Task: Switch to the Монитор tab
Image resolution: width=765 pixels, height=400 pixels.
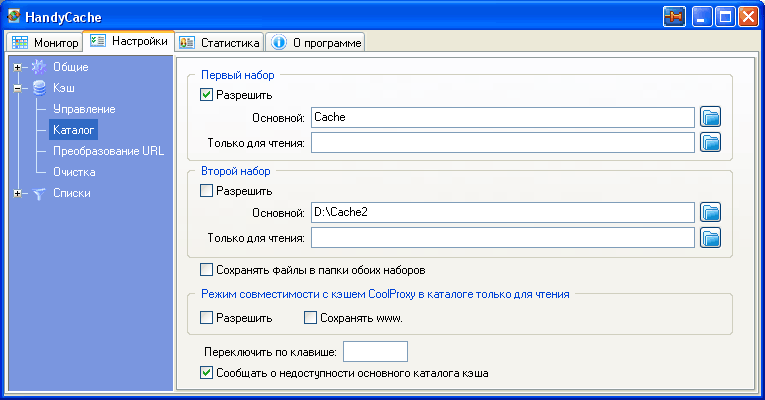Action: pos(45,43)
